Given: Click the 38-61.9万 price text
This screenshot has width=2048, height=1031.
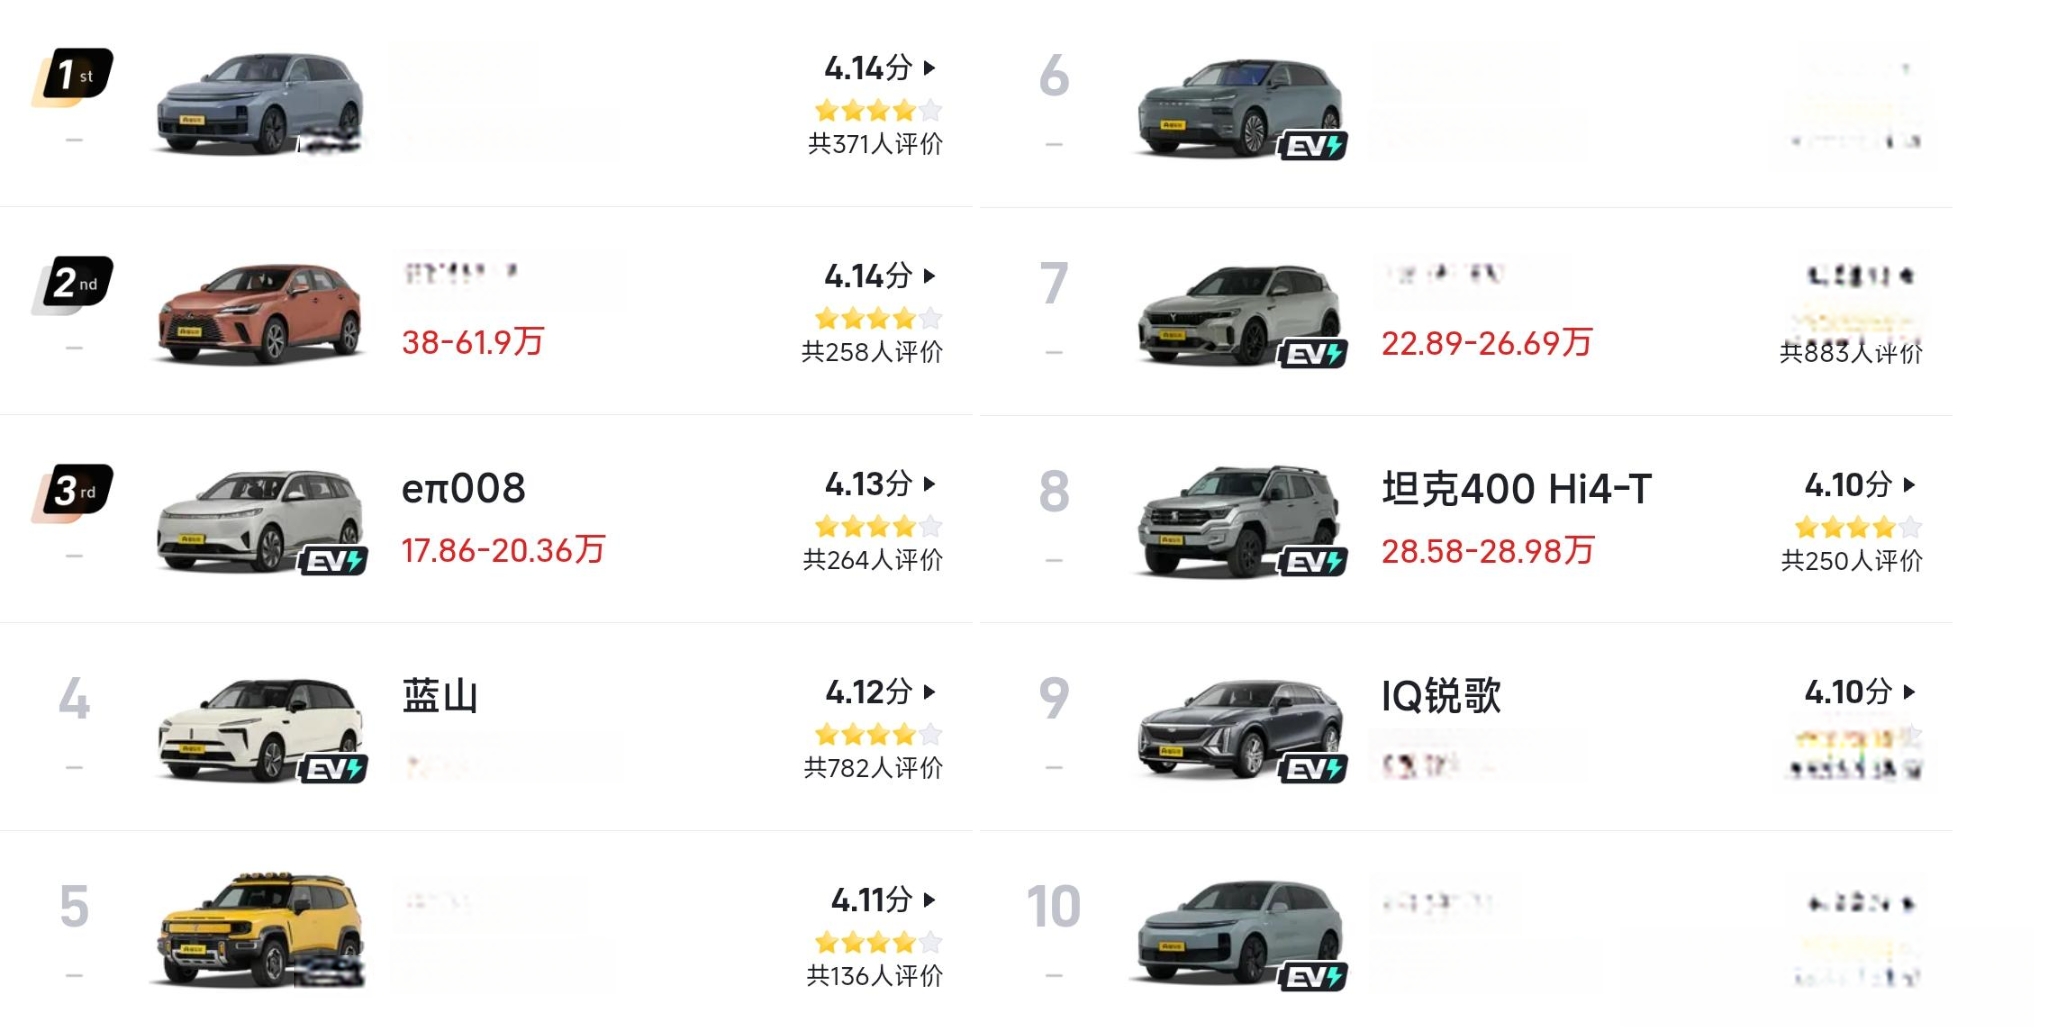Looking at the screenshot, I should click(473, 342).
